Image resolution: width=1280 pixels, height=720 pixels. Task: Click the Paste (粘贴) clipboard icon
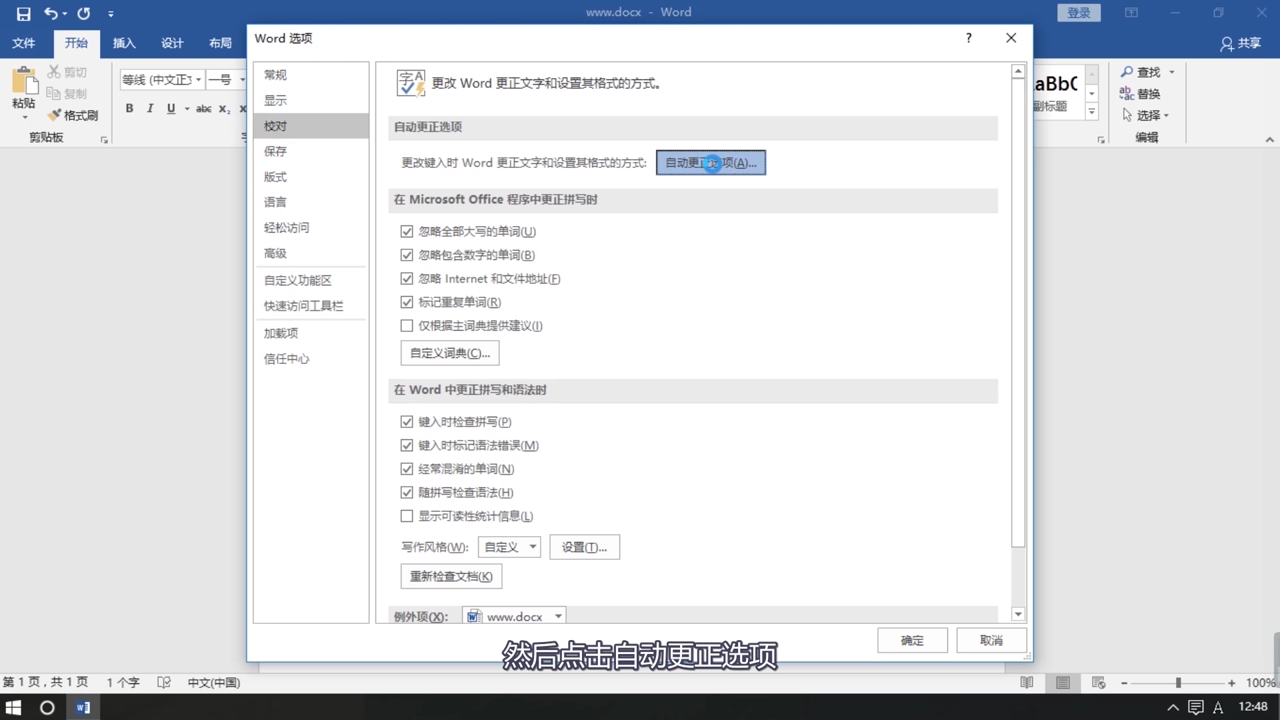tap(24, 82)
